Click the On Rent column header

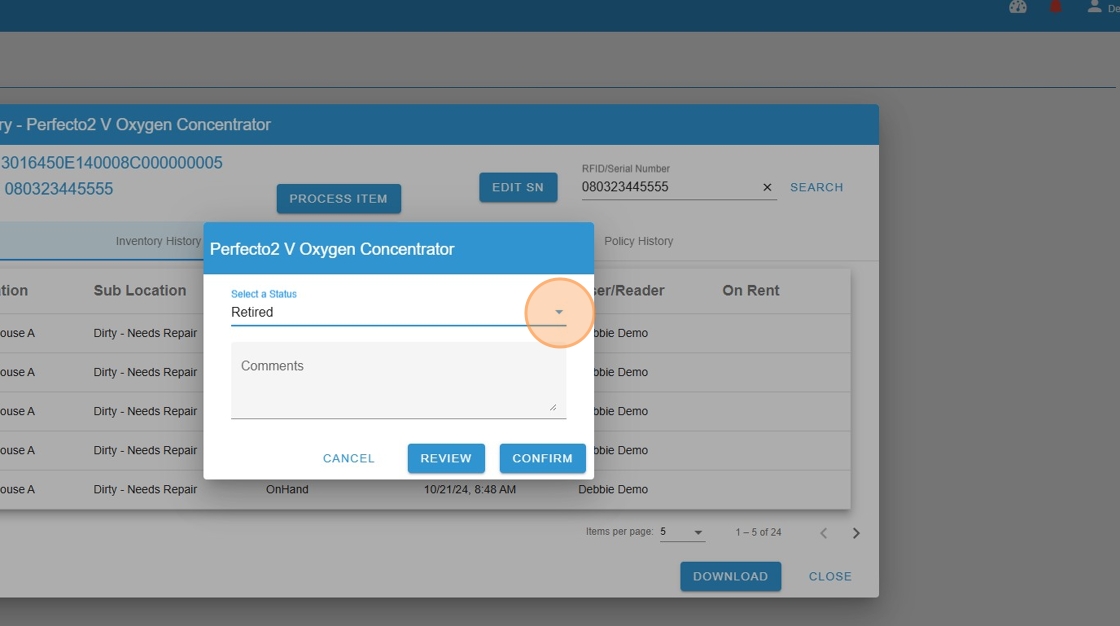[x=751, y=291]
